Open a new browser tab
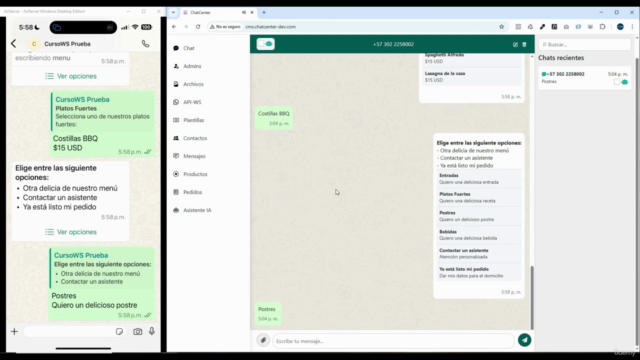 [x=264, y=13]
